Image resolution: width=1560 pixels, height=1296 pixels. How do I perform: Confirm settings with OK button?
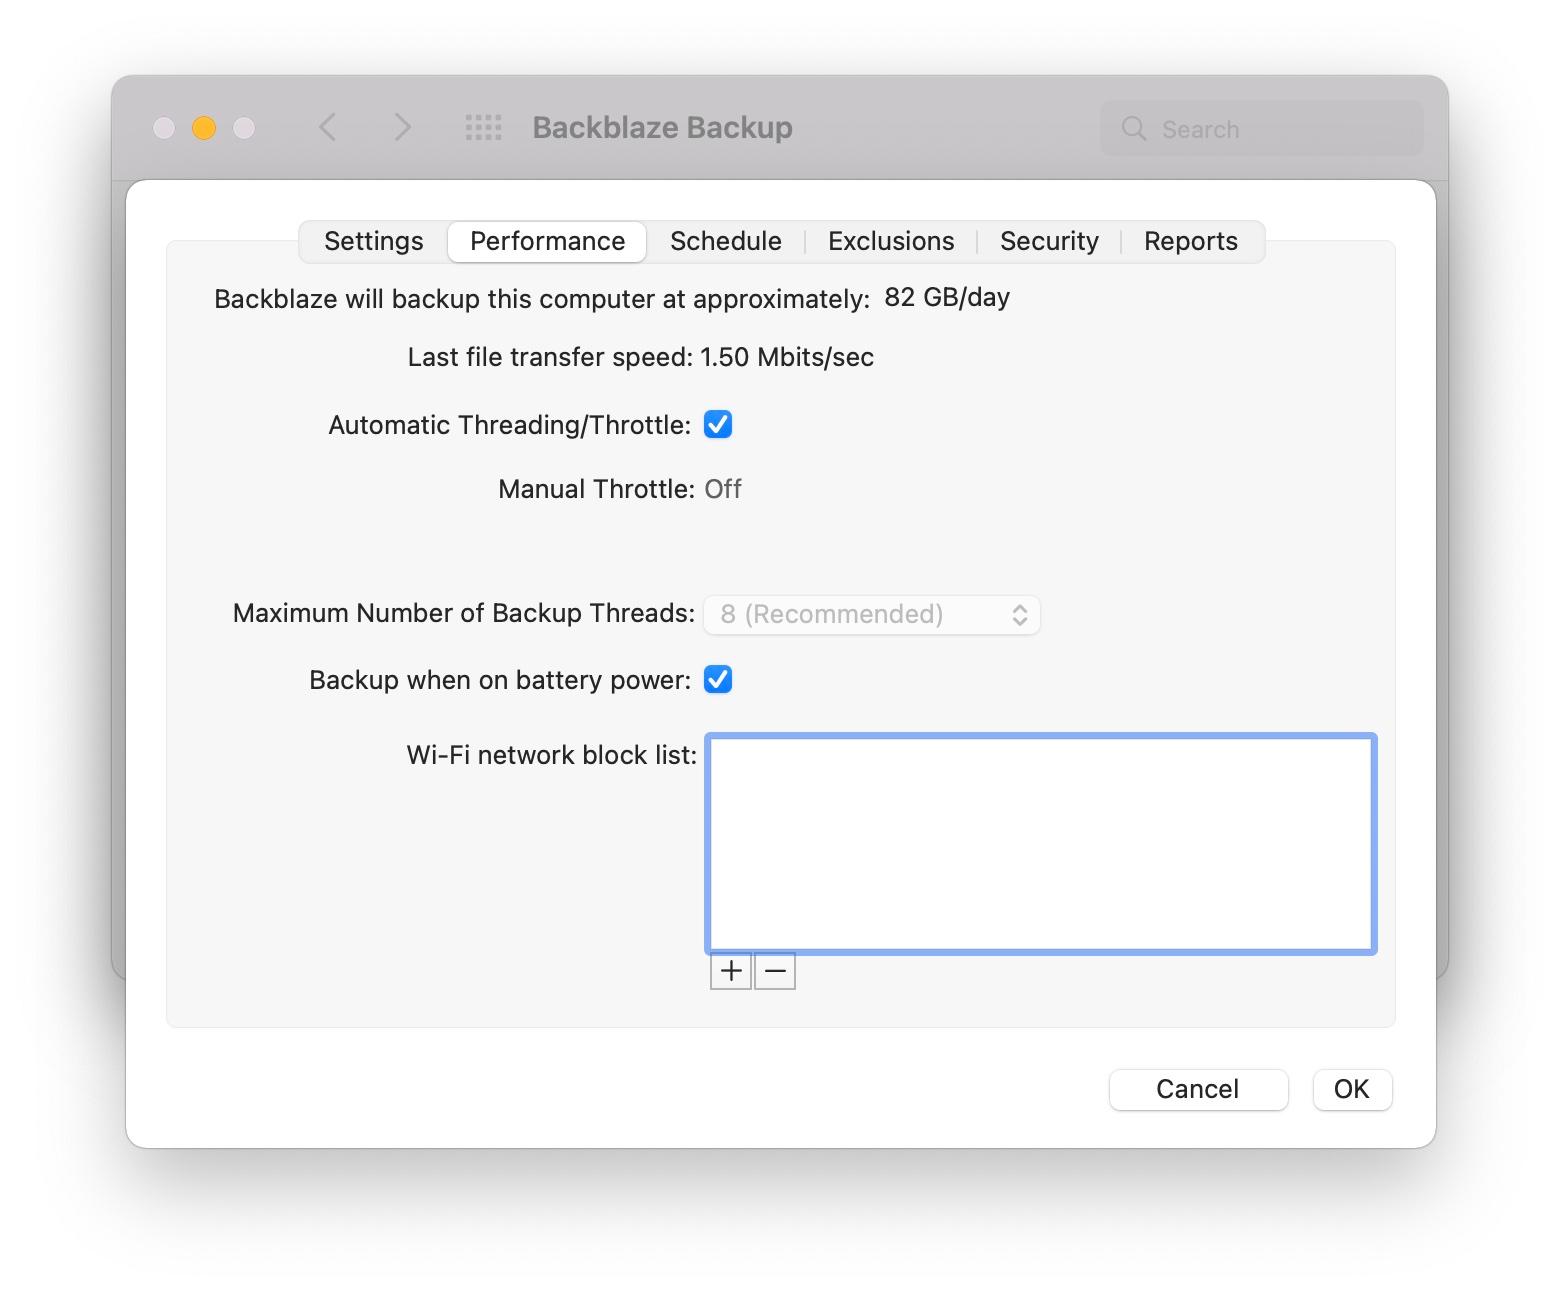(x=1352, y=1089)
